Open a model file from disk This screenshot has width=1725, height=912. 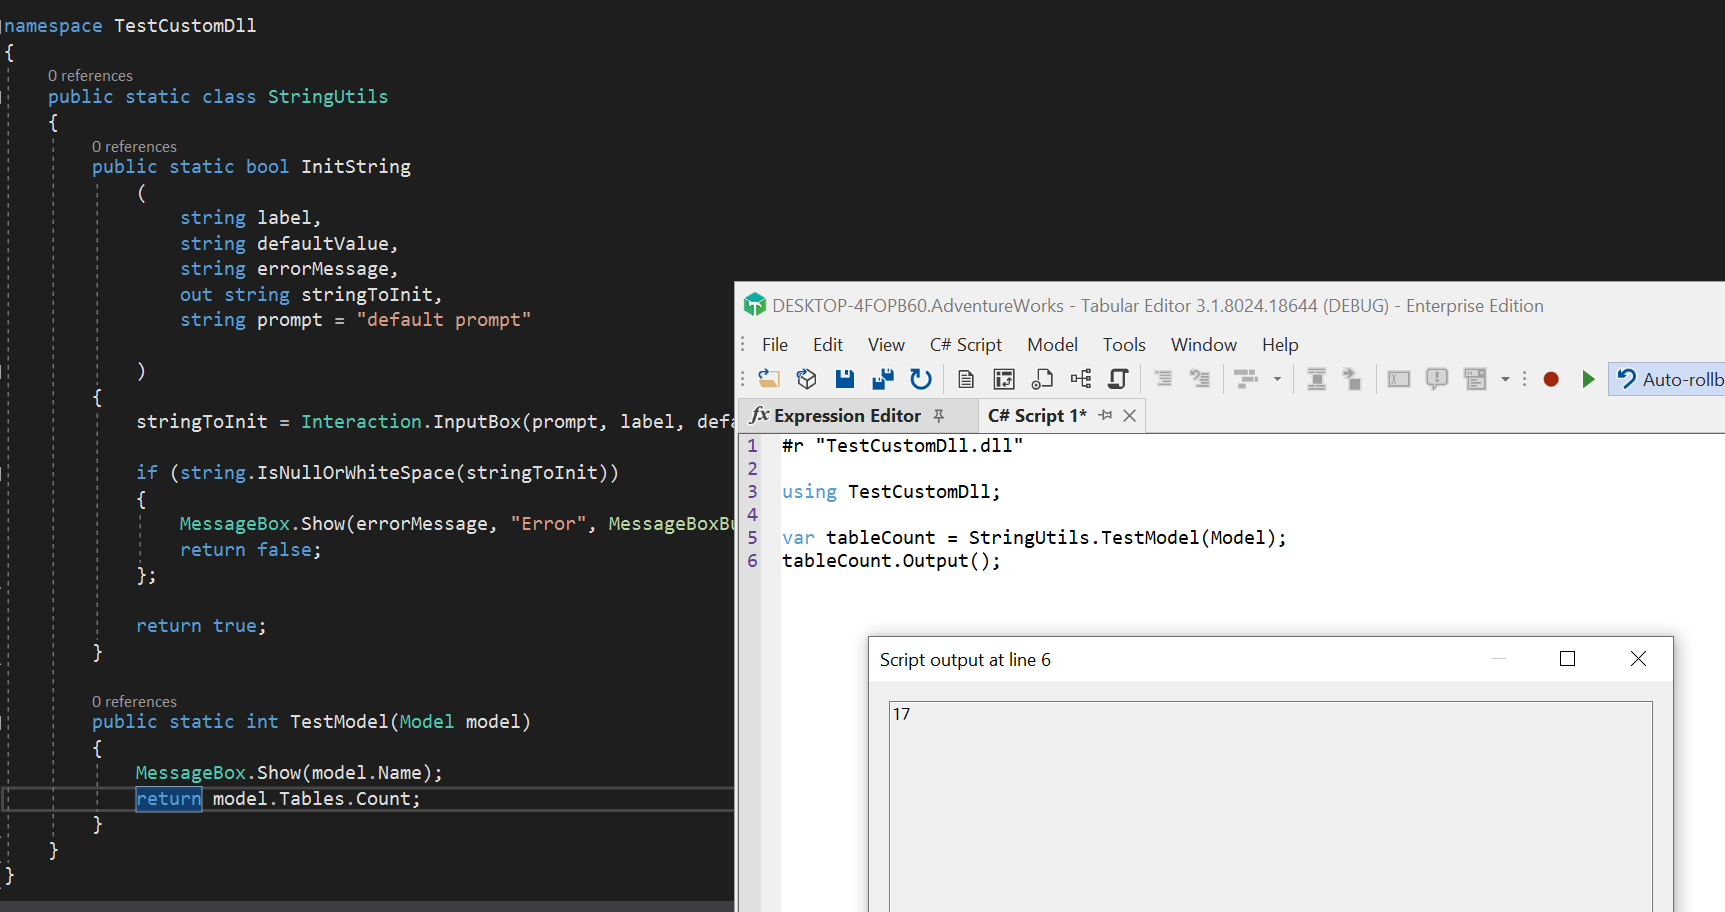(x=768, y=379)
